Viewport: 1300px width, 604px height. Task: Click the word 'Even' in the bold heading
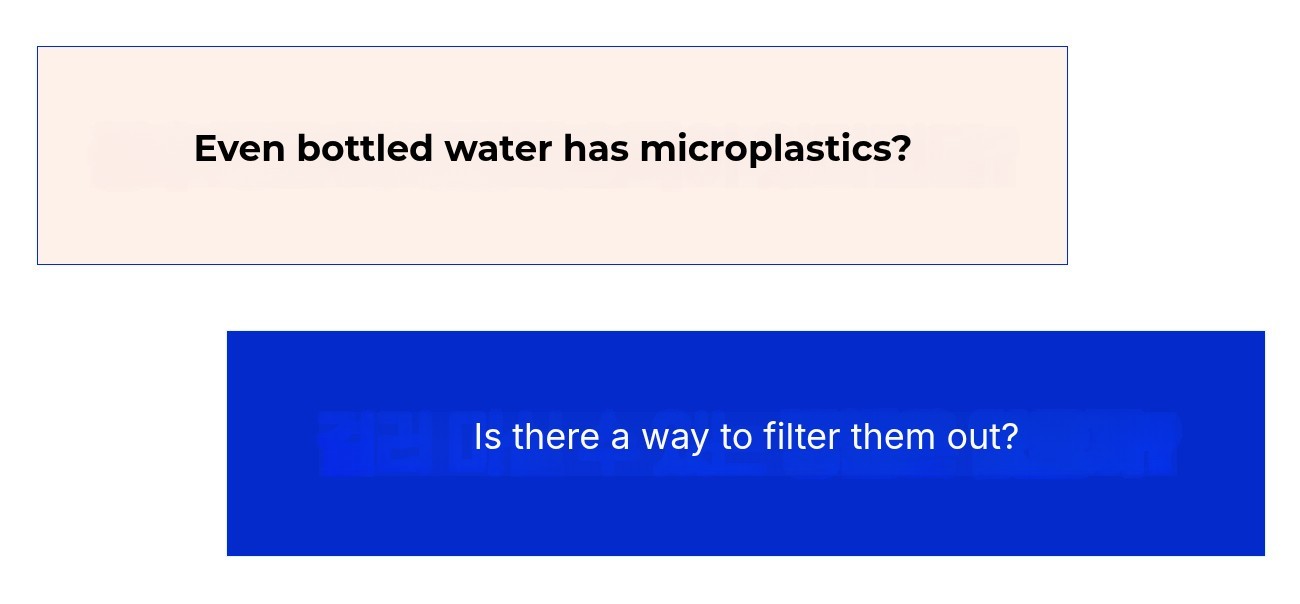click(239, 149)
